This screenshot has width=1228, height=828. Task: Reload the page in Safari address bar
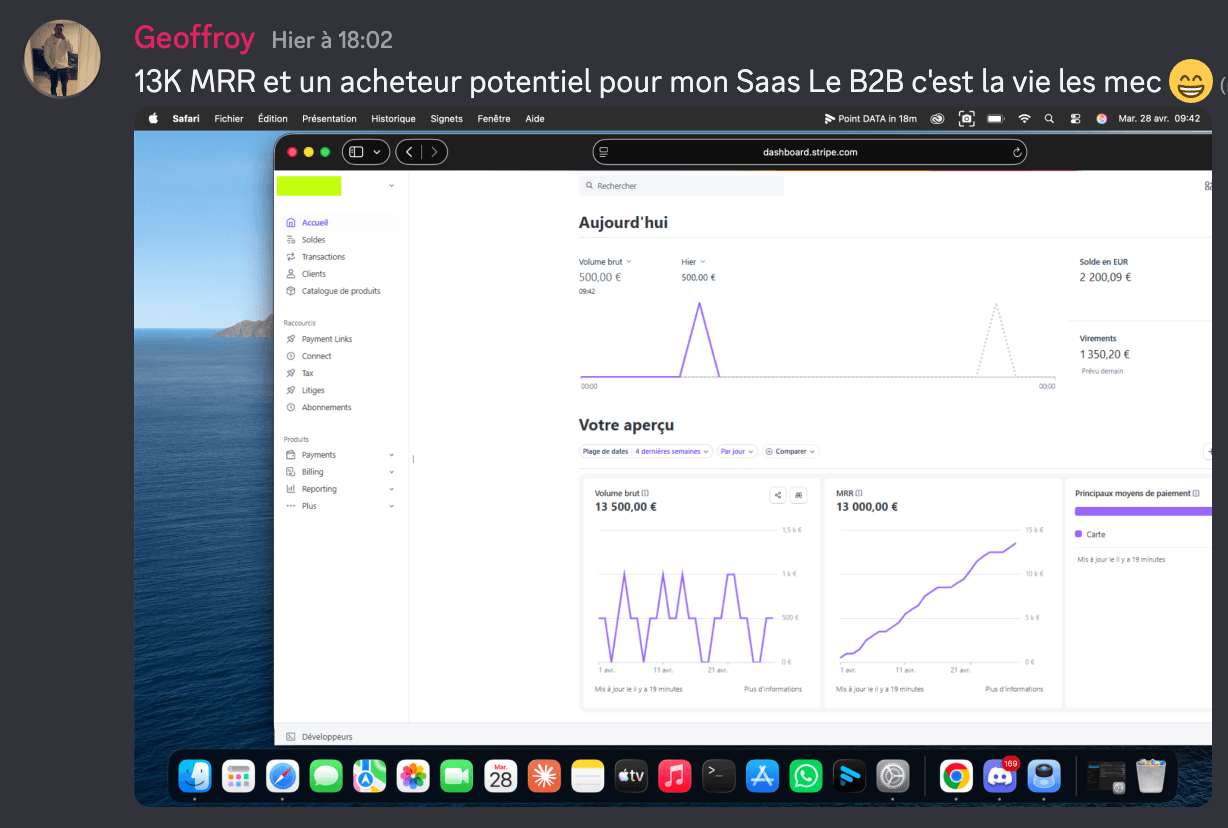coord(1017,152)
